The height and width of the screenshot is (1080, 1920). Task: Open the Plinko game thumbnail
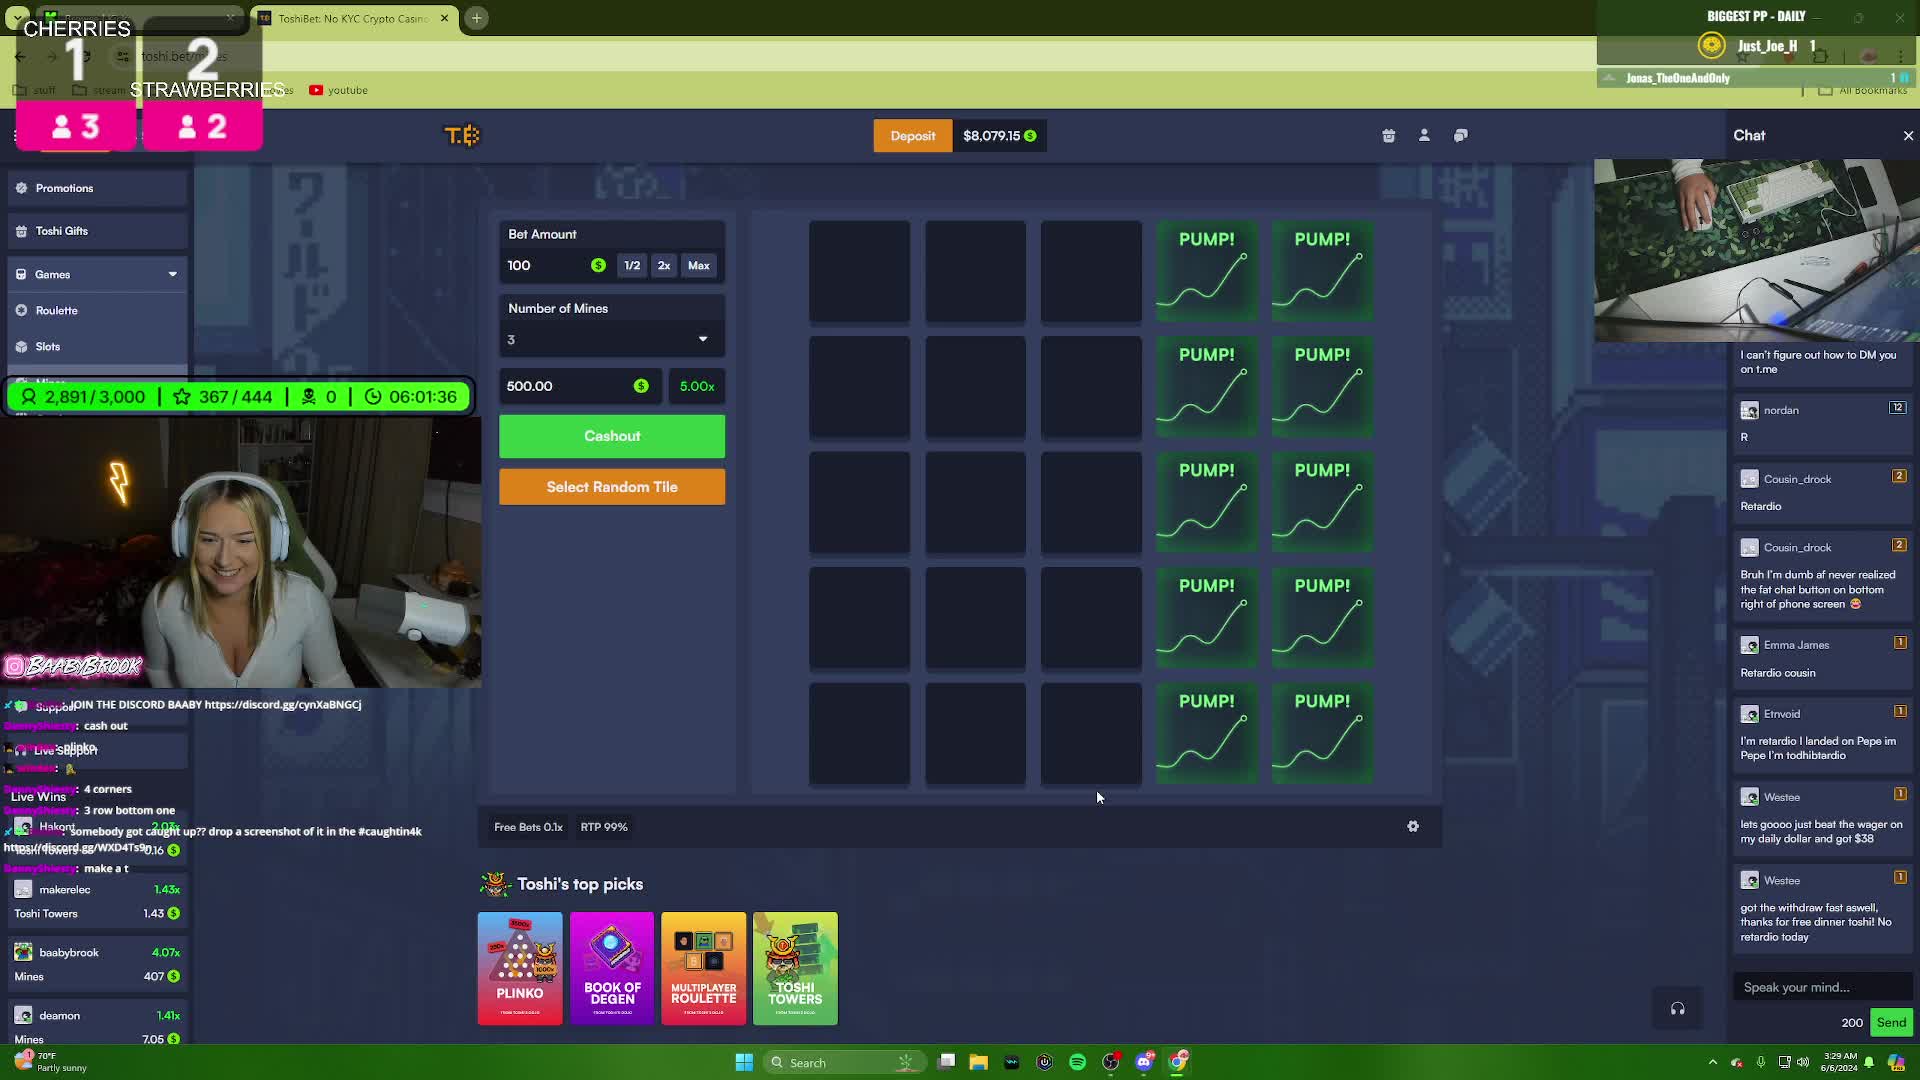click(x=520, y=969)
